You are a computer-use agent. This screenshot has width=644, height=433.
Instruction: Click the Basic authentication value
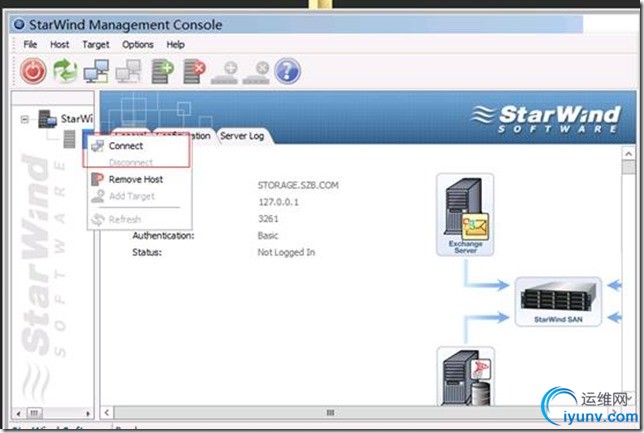pyautogui.click(x=268, y=235)
